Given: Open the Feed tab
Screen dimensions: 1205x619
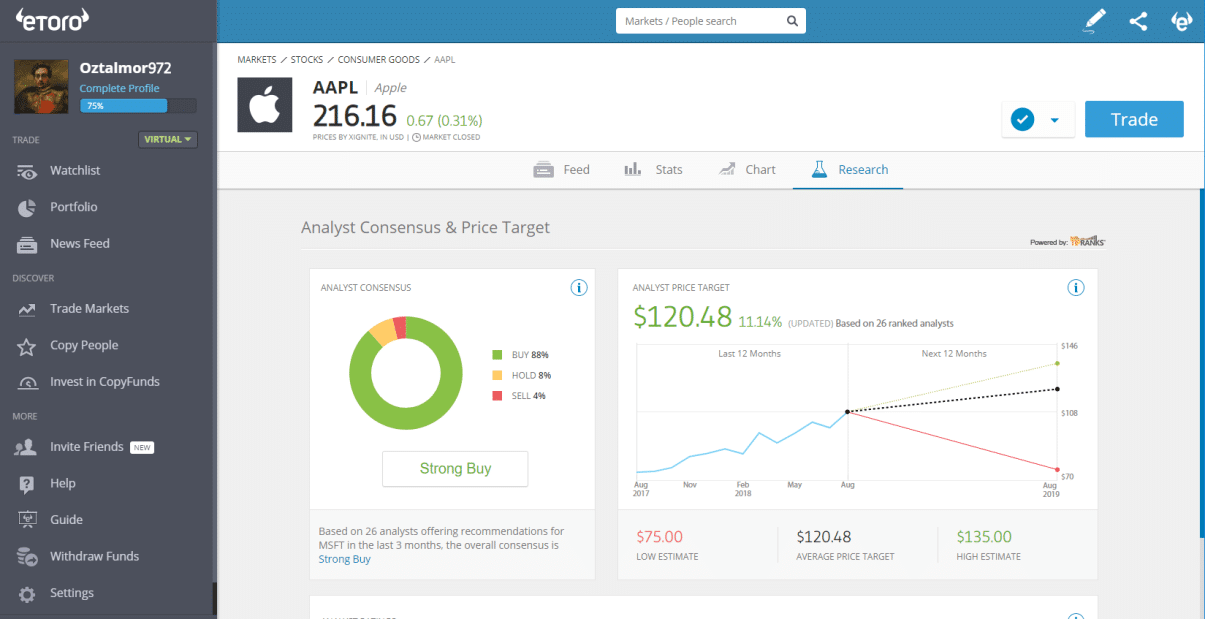Looking at the screenshot, I should point(562,170).
